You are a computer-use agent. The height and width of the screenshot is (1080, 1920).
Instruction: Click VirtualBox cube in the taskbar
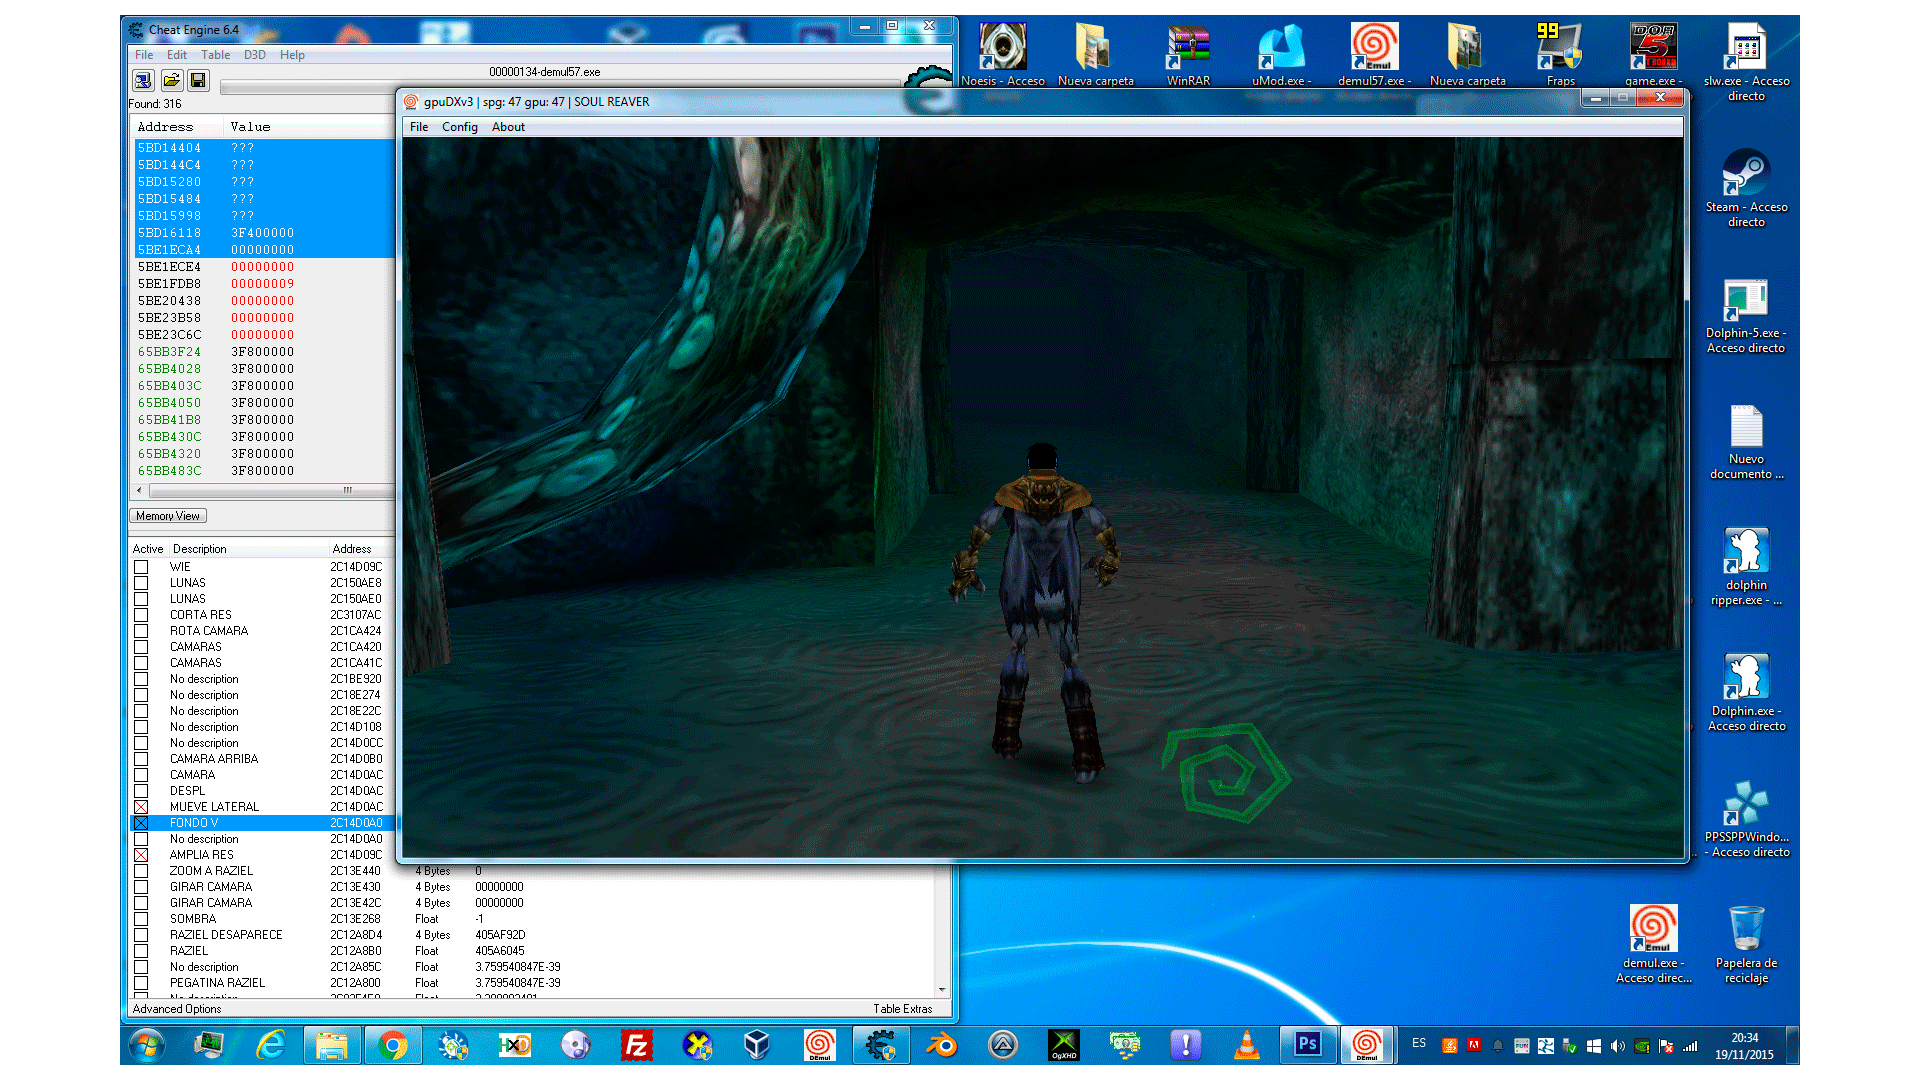pyautogui.click(x=757, y=1046)
